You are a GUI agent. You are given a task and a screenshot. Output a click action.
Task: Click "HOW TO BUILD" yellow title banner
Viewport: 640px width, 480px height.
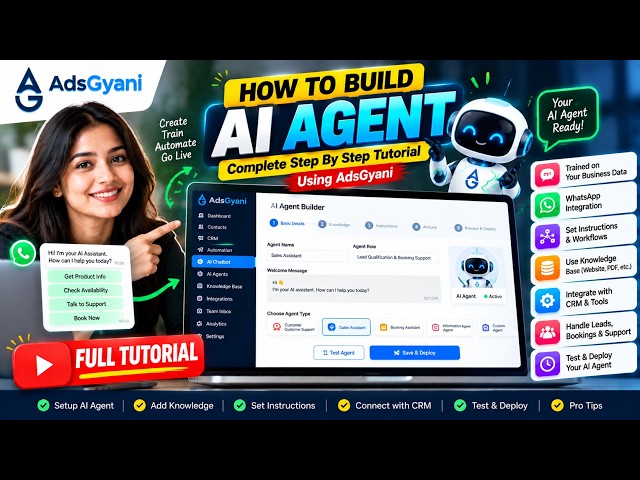tap(325, 85)
